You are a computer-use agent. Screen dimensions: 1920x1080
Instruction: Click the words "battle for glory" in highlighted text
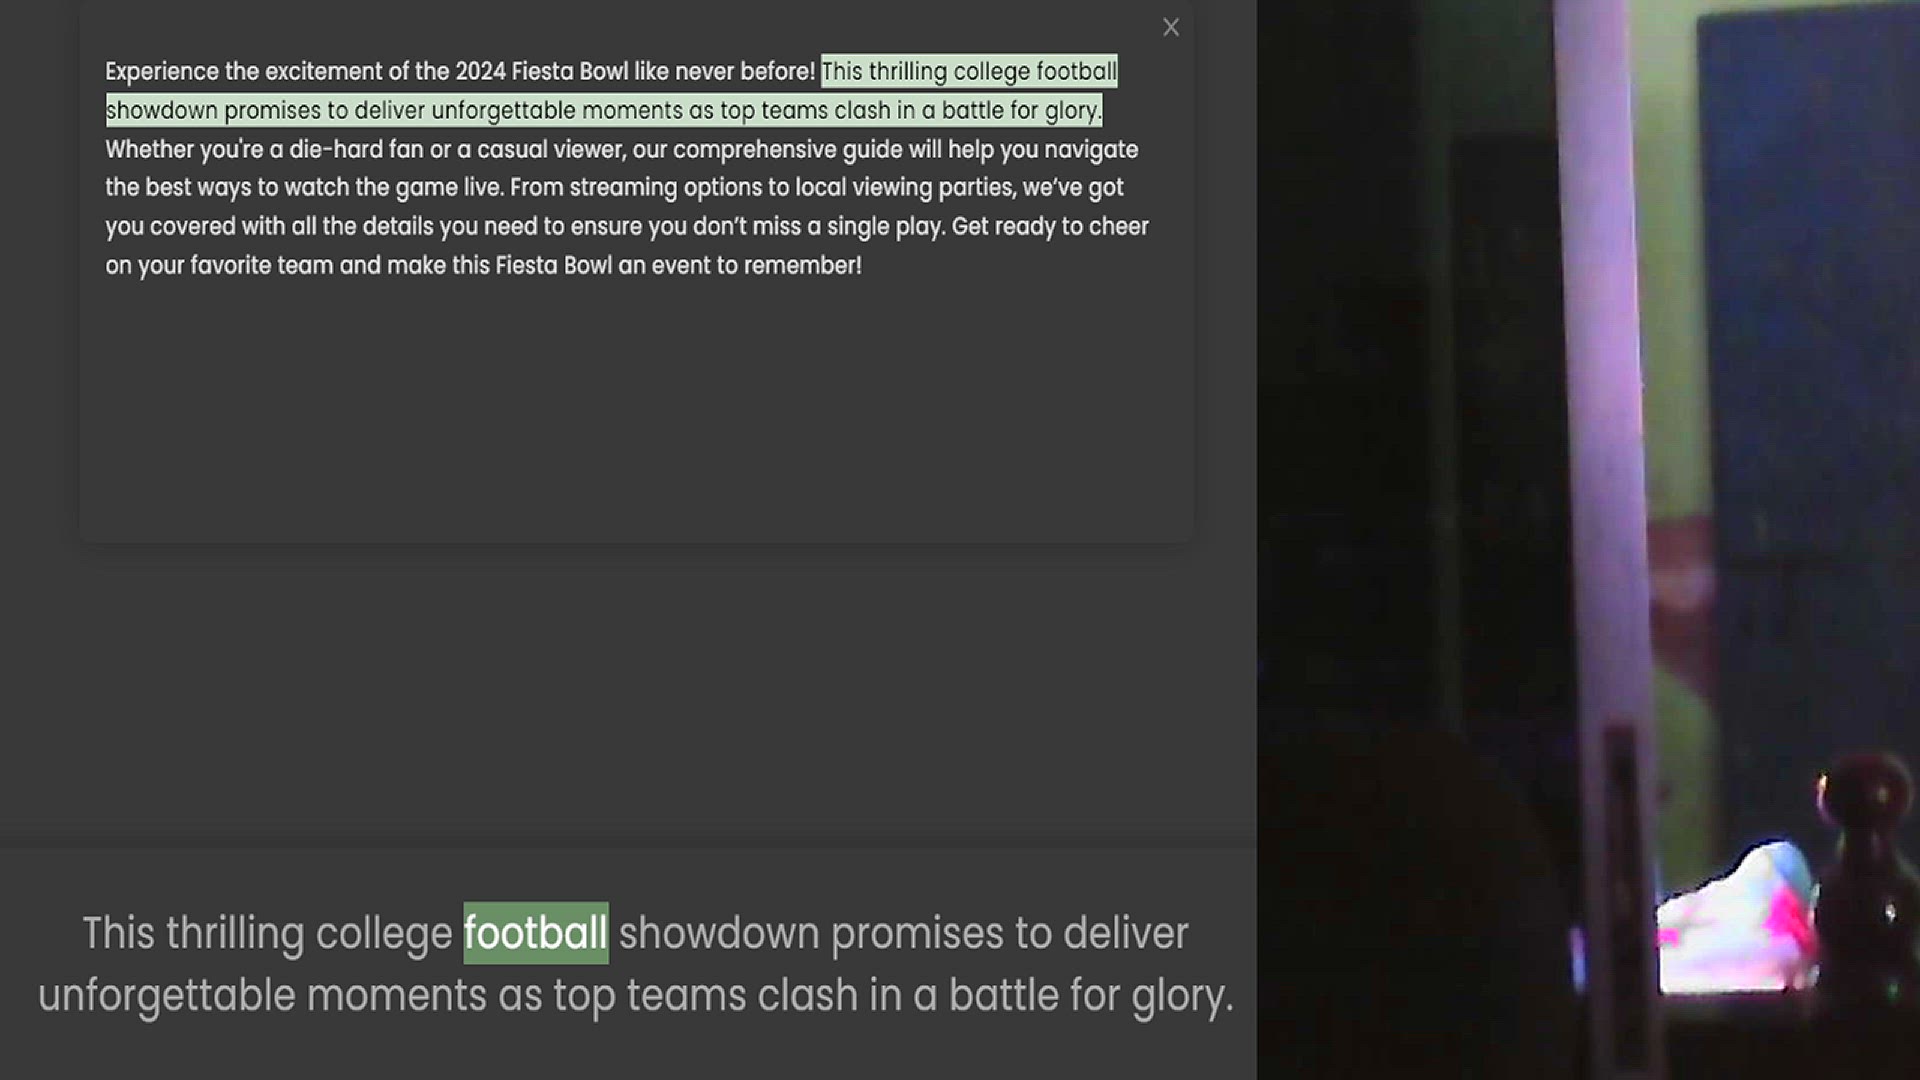pyautogui.click(x=1020, y=110)
